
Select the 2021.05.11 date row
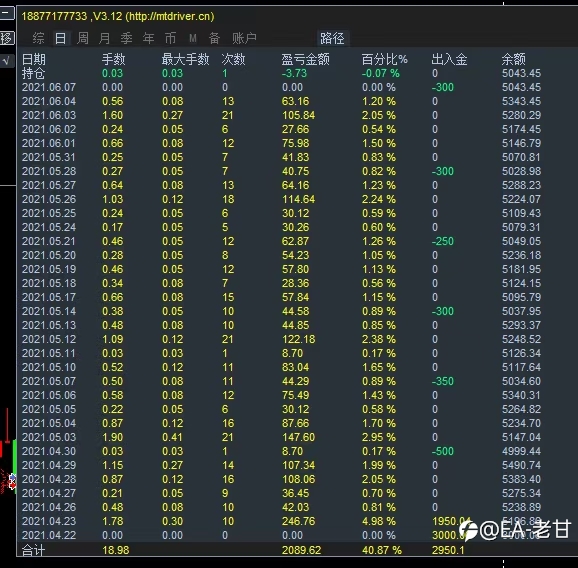tap(49, 353)
